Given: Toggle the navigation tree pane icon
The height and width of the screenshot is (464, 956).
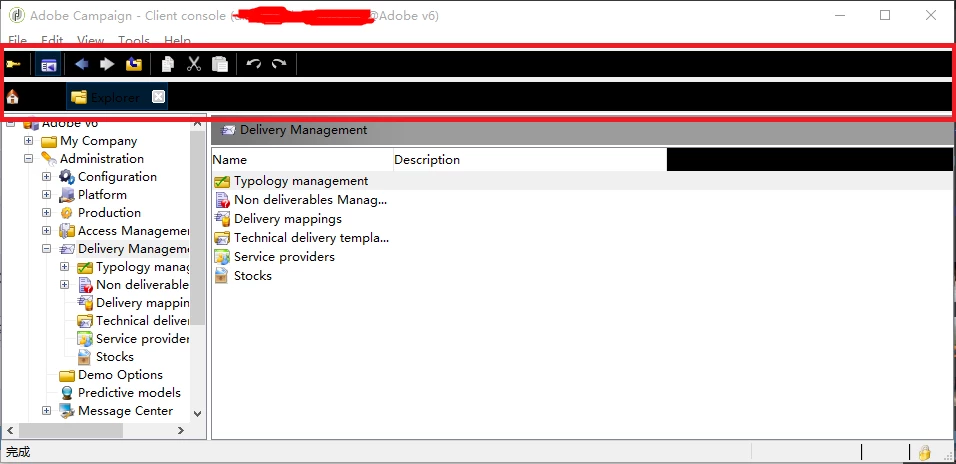Looking at the screenshot, I should (x=48, y=65).
